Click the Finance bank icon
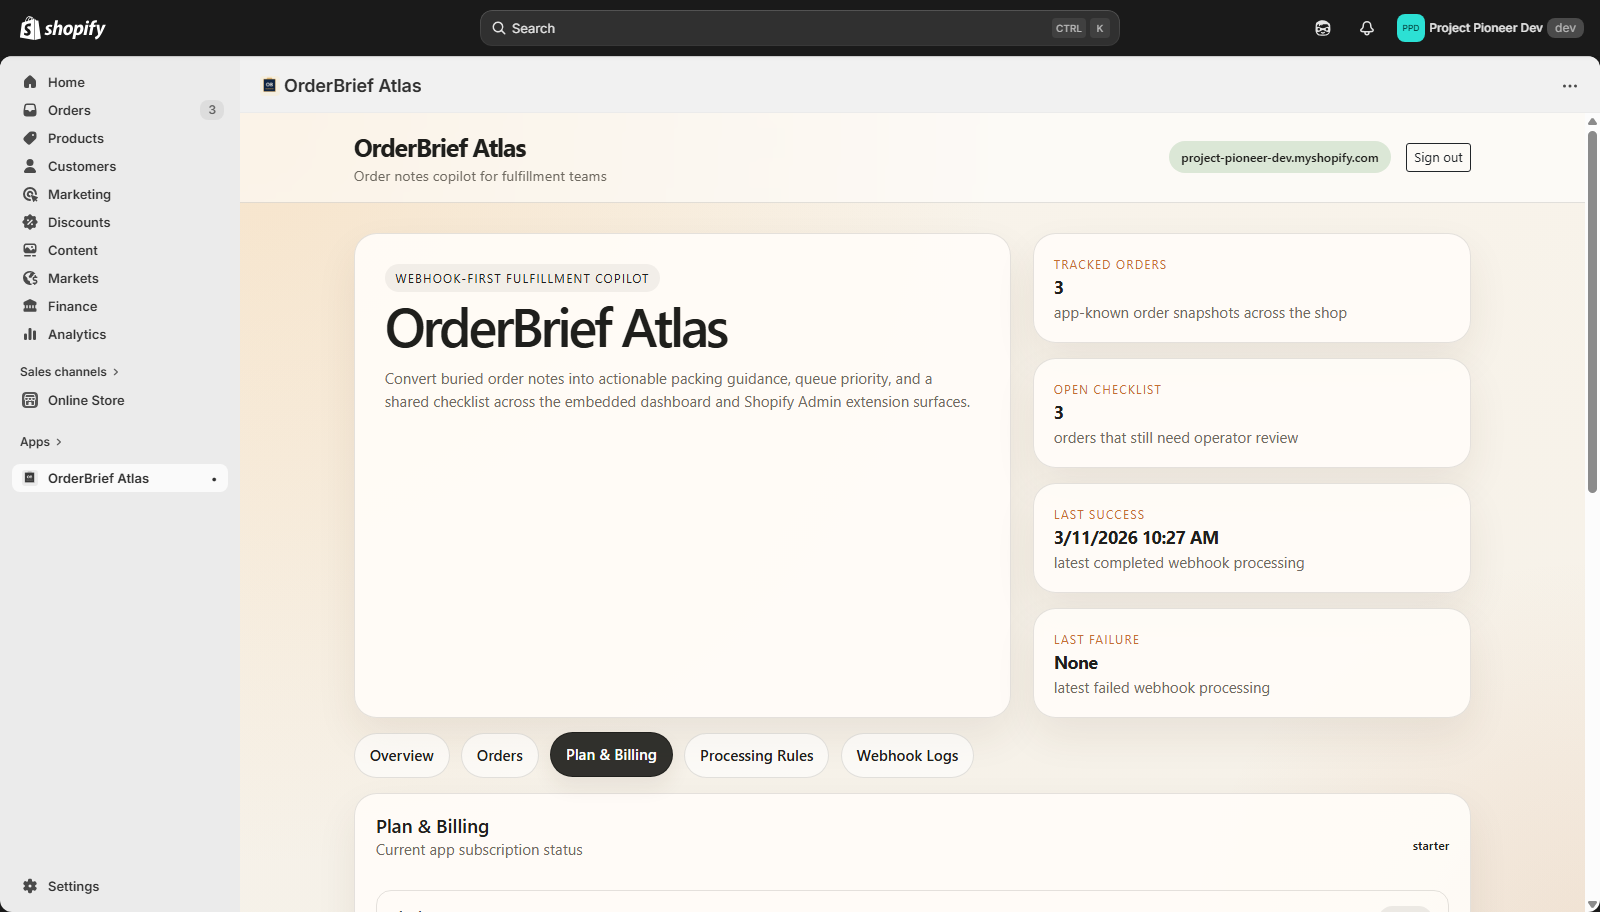Image resolution: width=1600 pixels, height=912 pixels. click(x=30, y=306)
